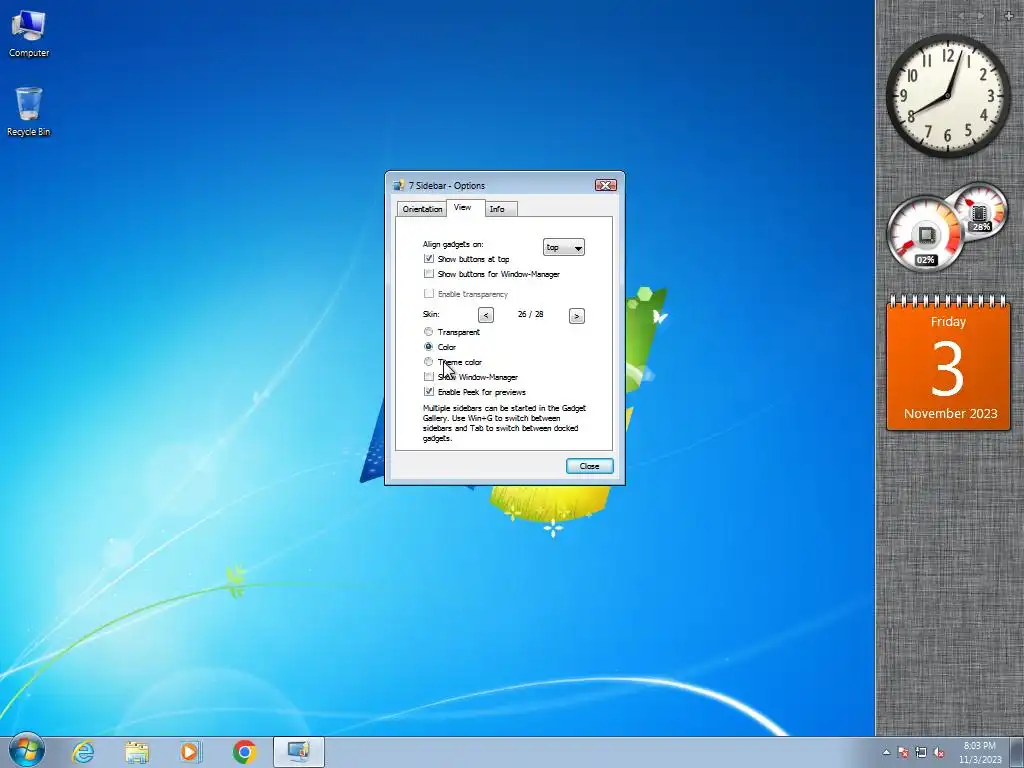Open the Align gadgets on dropdown
Viewport: 1024px width, 768px height.
coord(564,248)
